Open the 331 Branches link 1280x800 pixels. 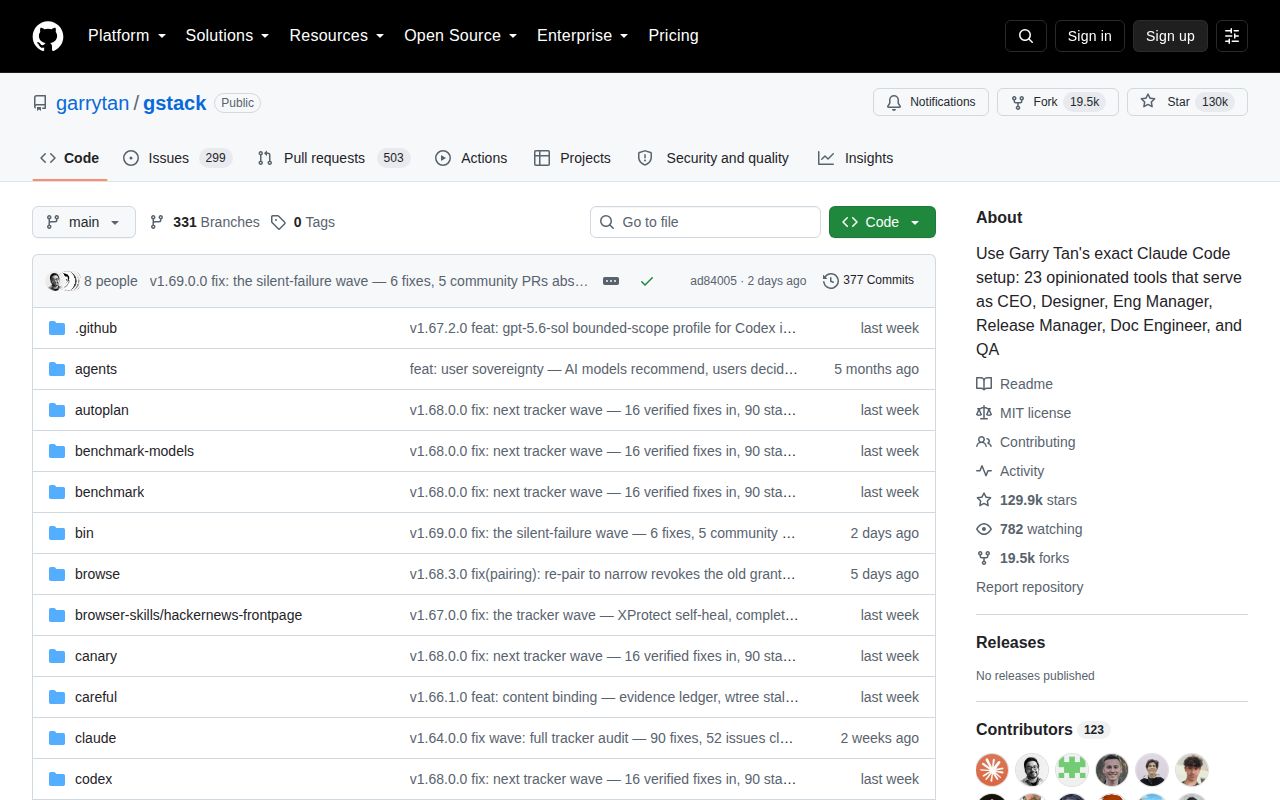(204, 222)
